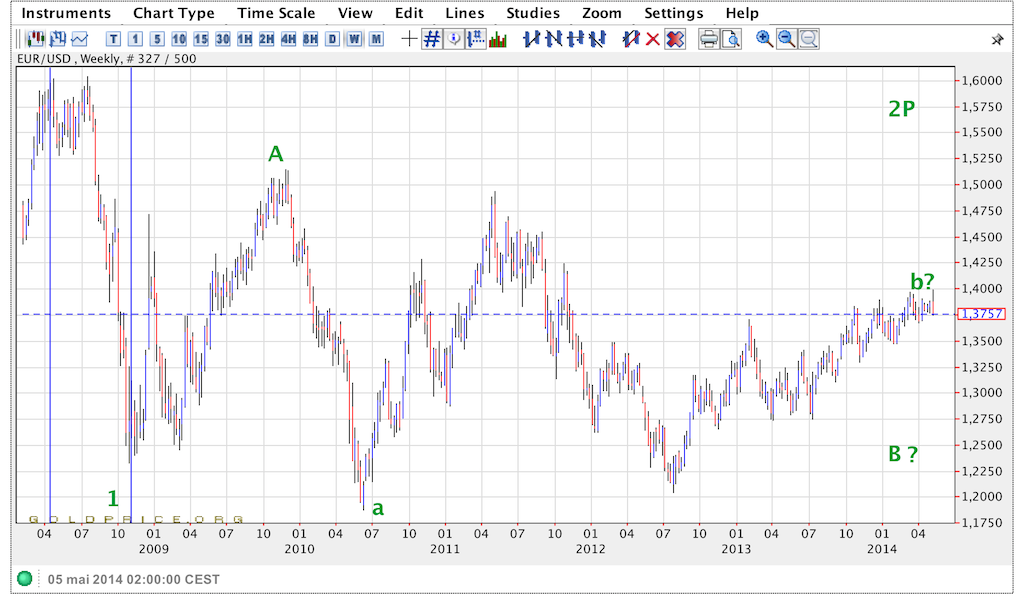Open the Instruments menu
This screenshot has height=602, width=1024.
click(67, 13)
